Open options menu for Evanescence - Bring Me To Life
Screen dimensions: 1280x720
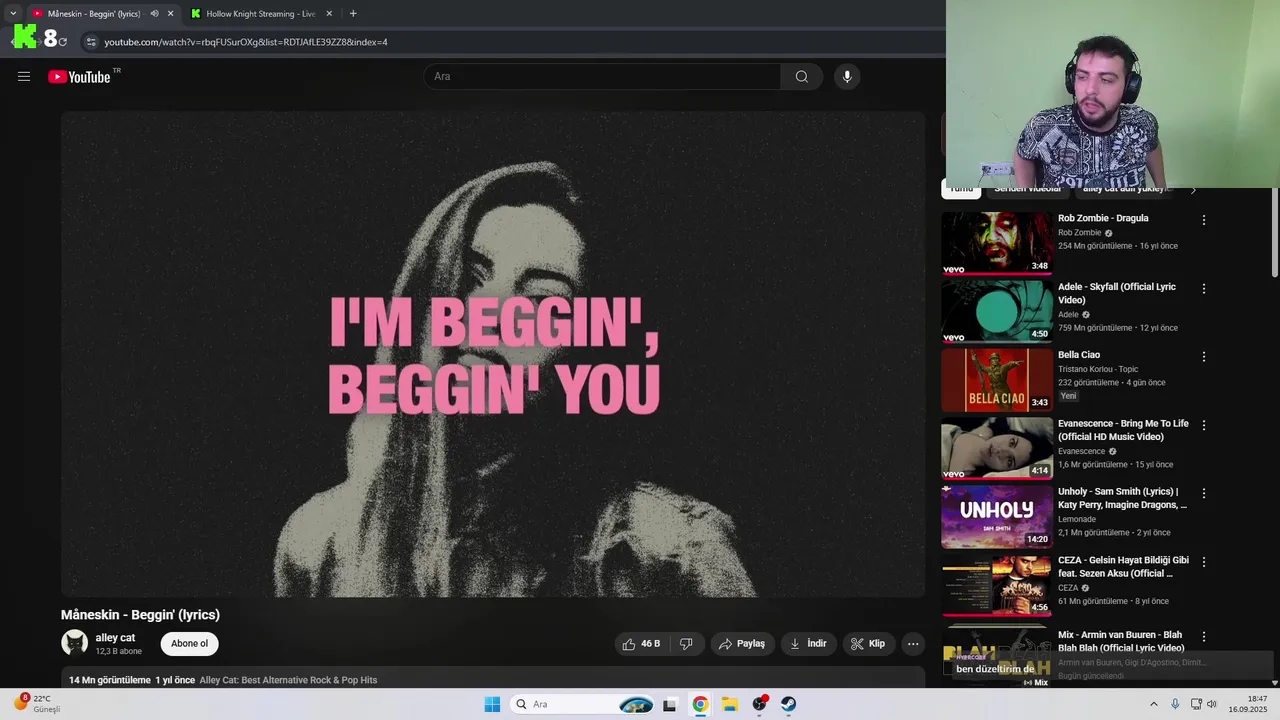click(1204, 426)
